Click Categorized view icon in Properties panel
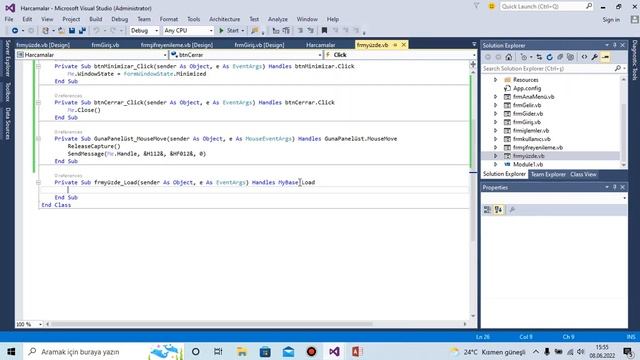Screen dimensions: 640x360 click(487, 210)
